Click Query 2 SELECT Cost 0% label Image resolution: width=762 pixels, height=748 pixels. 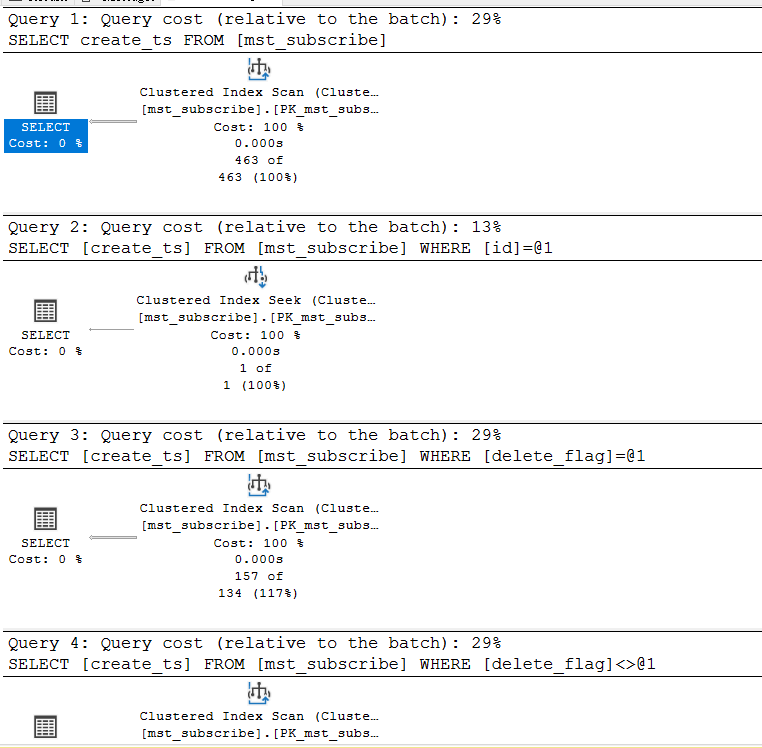[46, 343]
